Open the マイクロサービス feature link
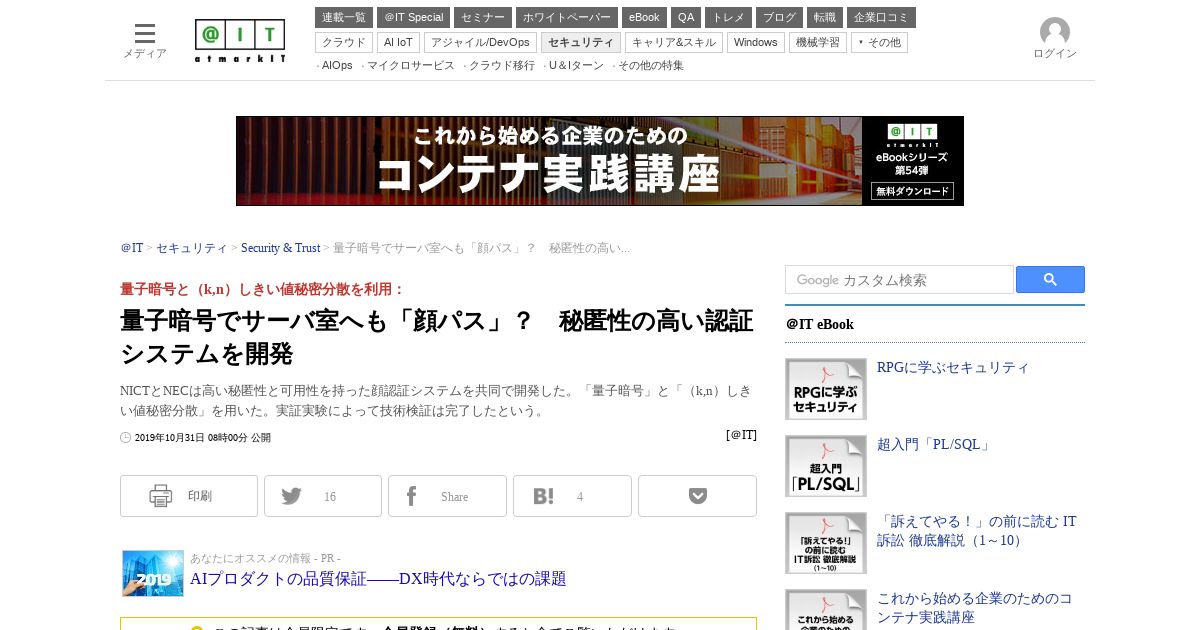1200x630 pixels. (410, 65)
